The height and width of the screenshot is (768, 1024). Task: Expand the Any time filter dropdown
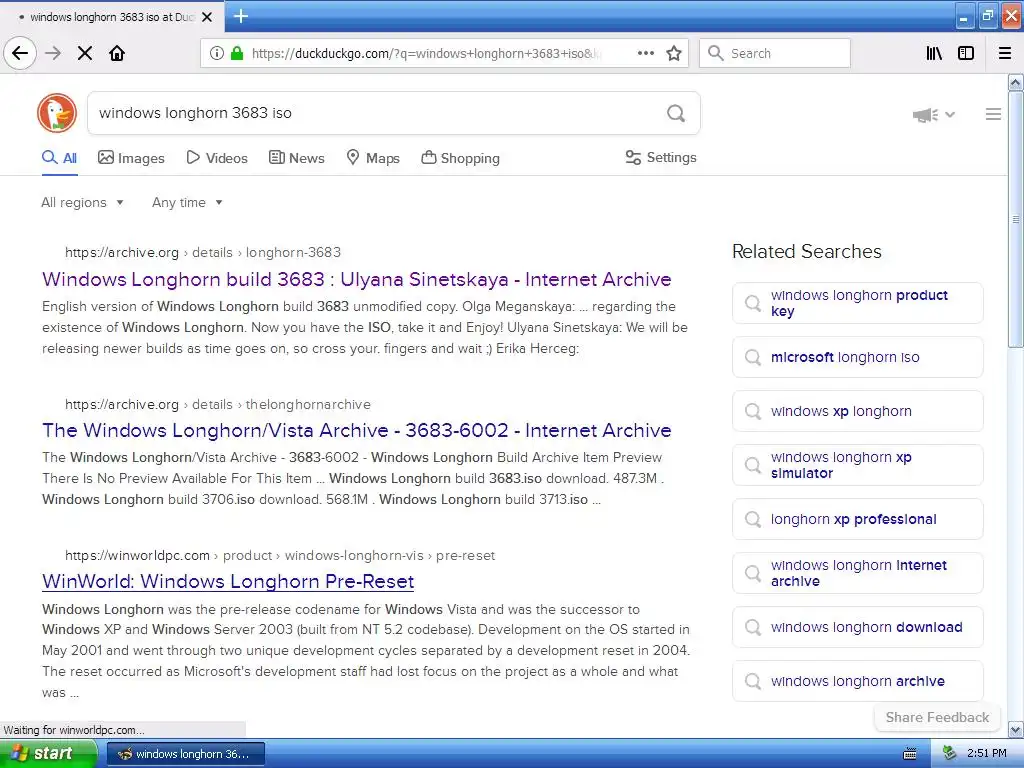pyautogui.click(x=187, y=202)
